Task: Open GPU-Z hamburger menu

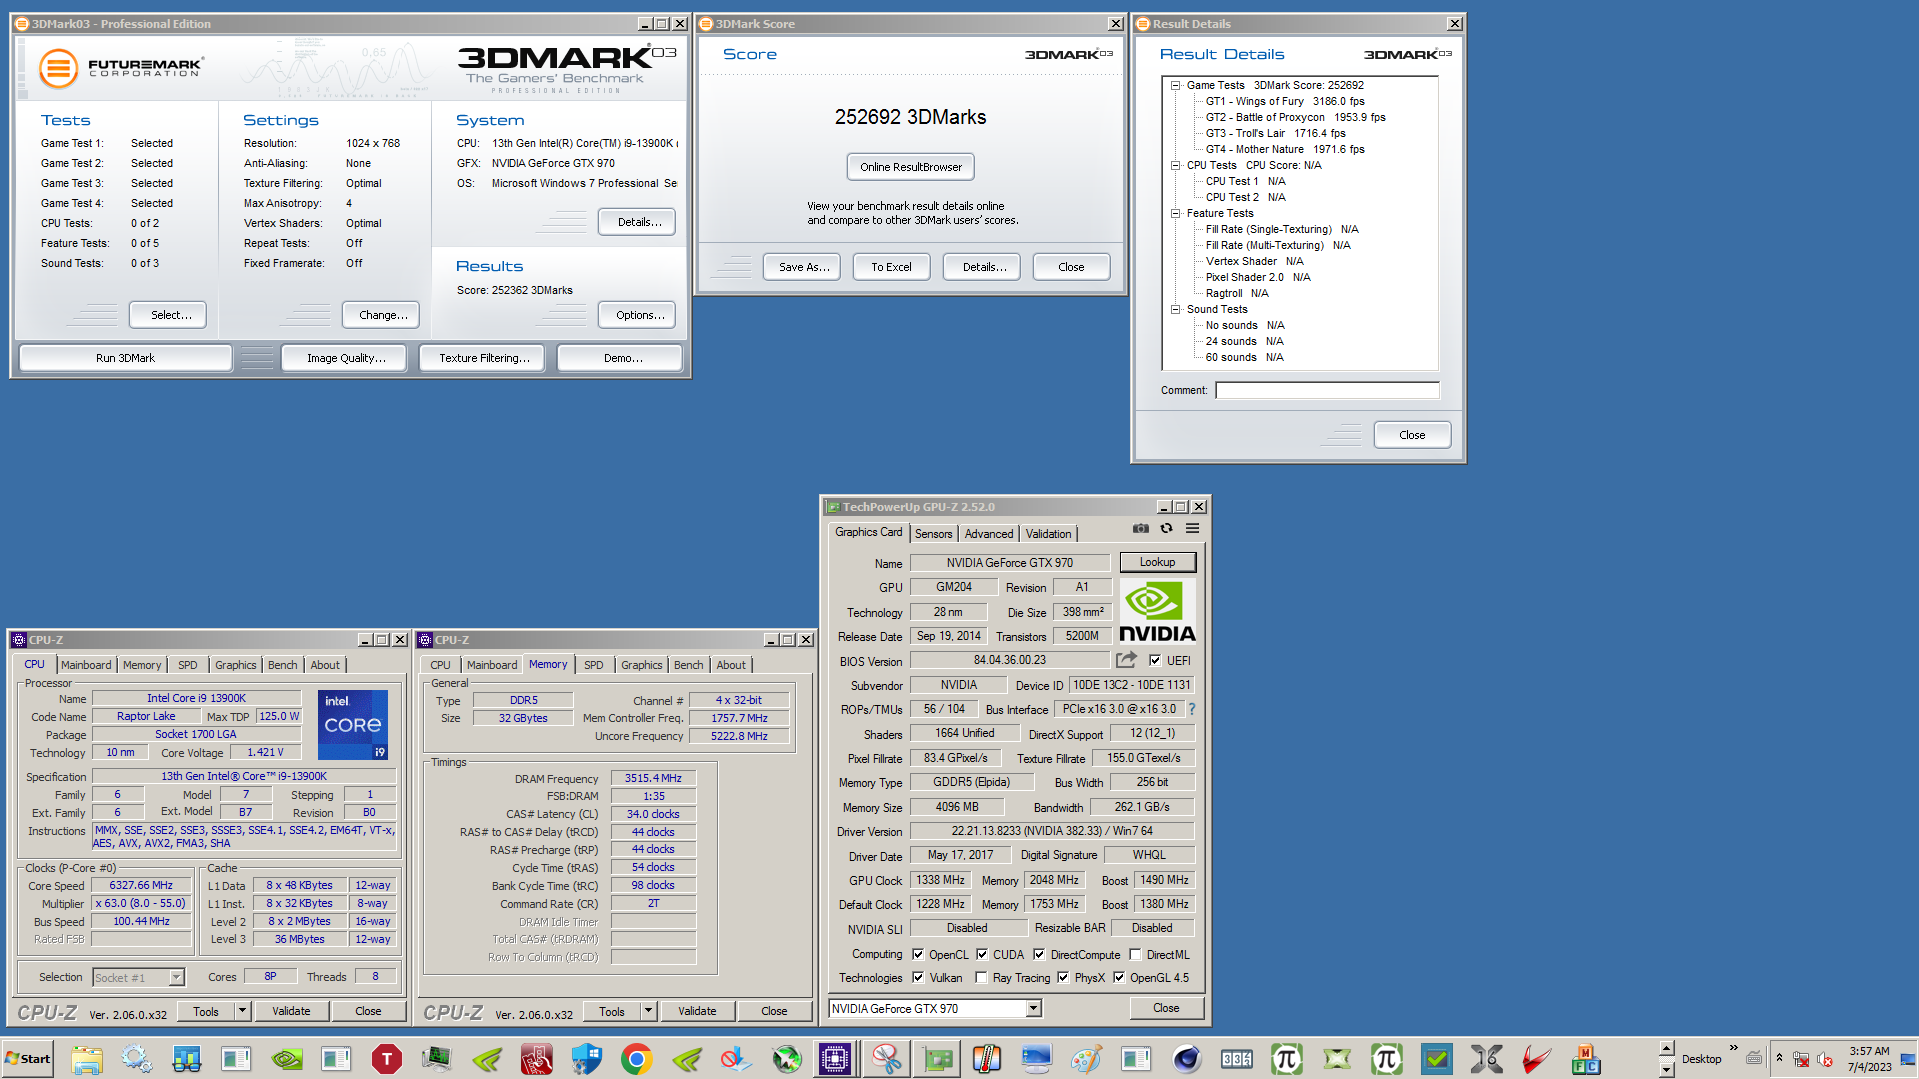Action: point(1192,528)
